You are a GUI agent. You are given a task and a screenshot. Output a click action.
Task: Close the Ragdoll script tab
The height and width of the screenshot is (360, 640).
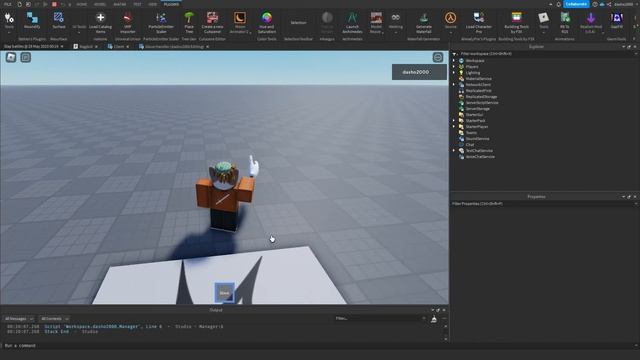(x=96, y=47)
